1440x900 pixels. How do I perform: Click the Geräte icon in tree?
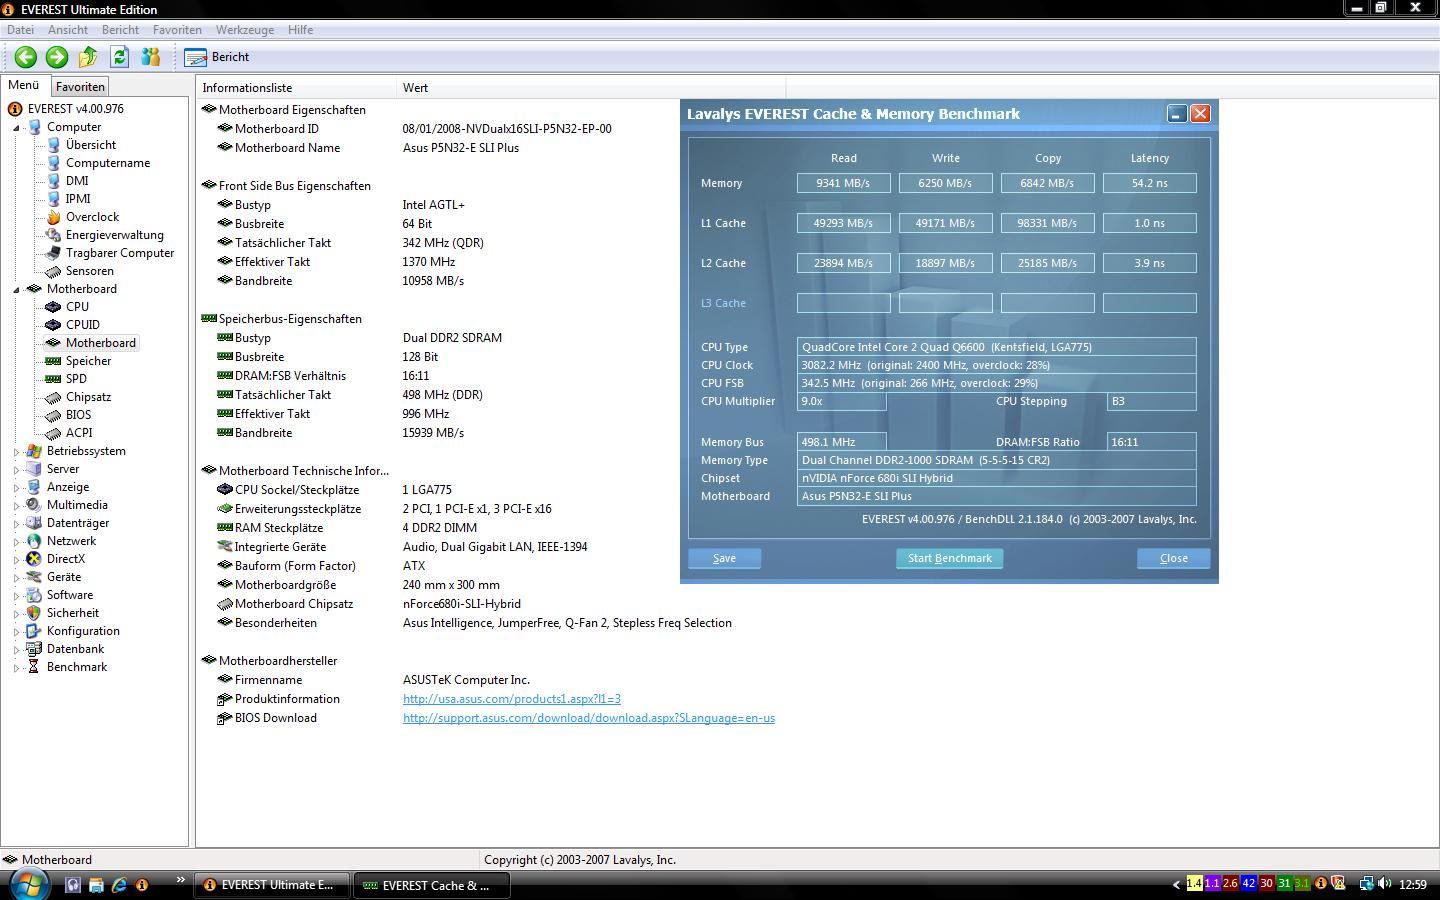point(35,577)
